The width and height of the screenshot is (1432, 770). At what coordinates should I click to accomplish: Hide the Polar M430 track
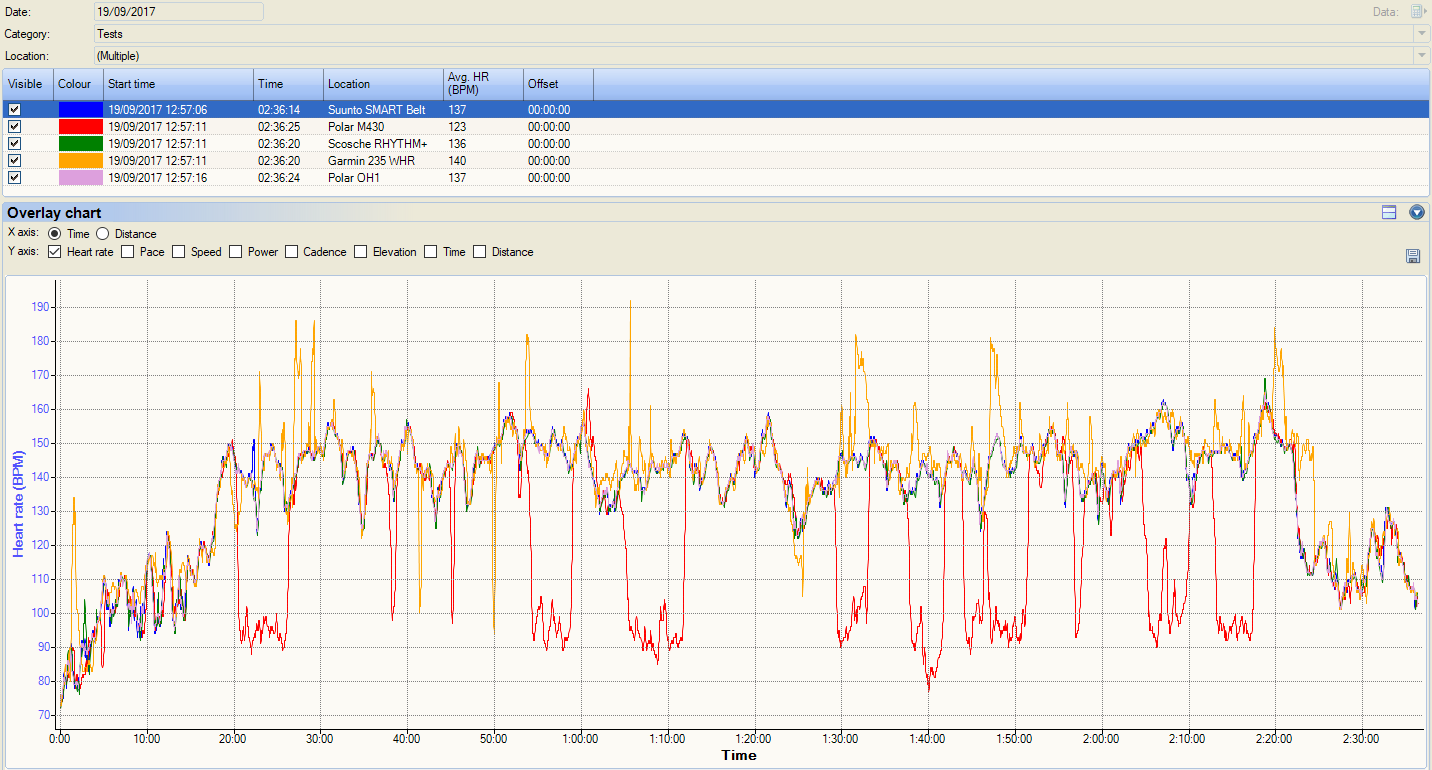click(14, 127)
